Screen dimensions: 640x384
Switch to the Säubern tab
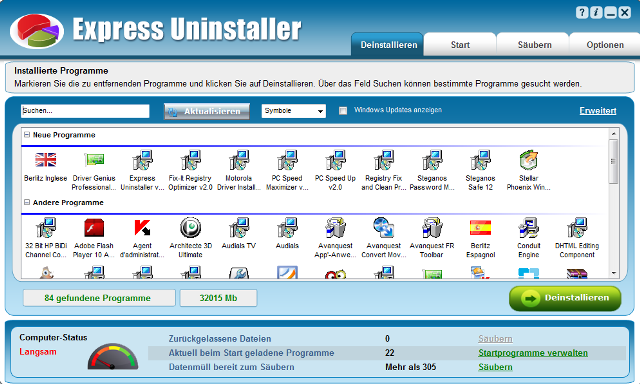click(x=534, y=44)
